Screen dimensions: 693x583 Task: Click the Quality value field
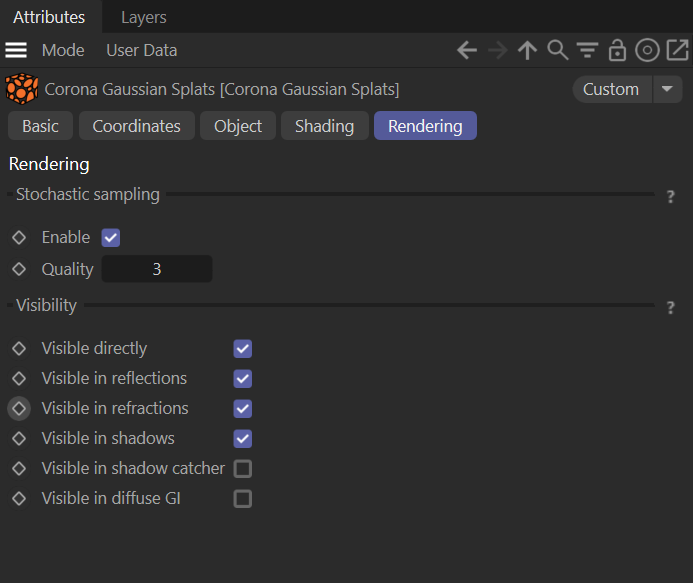[157, 269]
